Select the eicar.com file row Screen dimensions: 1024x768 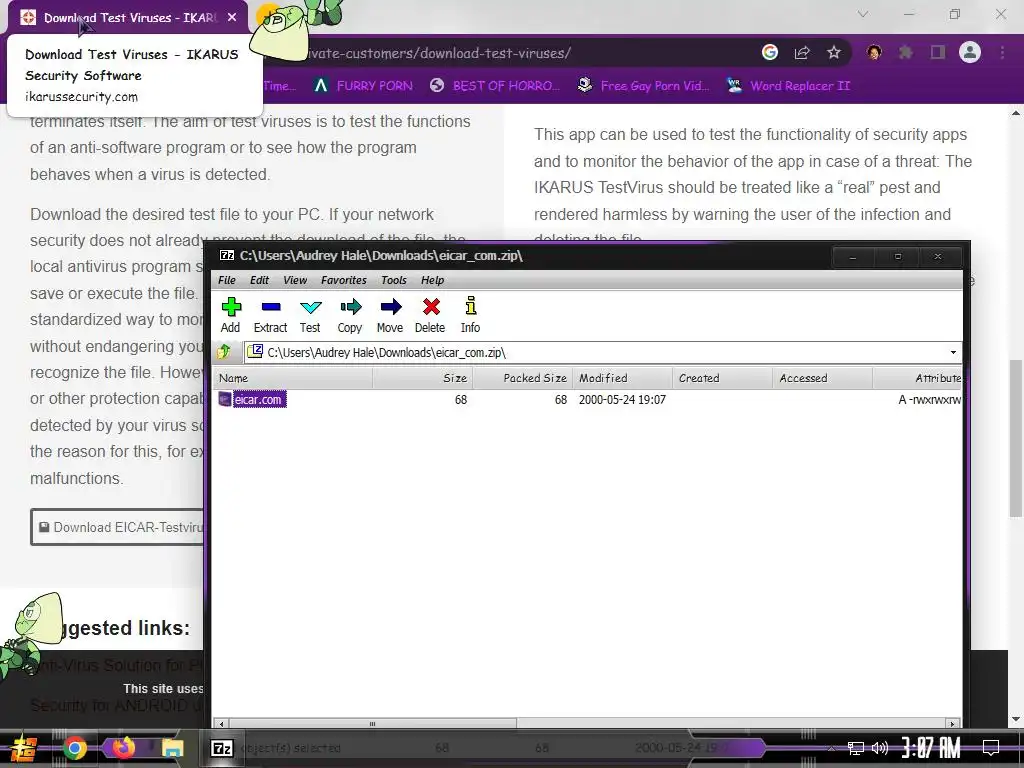click(588, 399)
